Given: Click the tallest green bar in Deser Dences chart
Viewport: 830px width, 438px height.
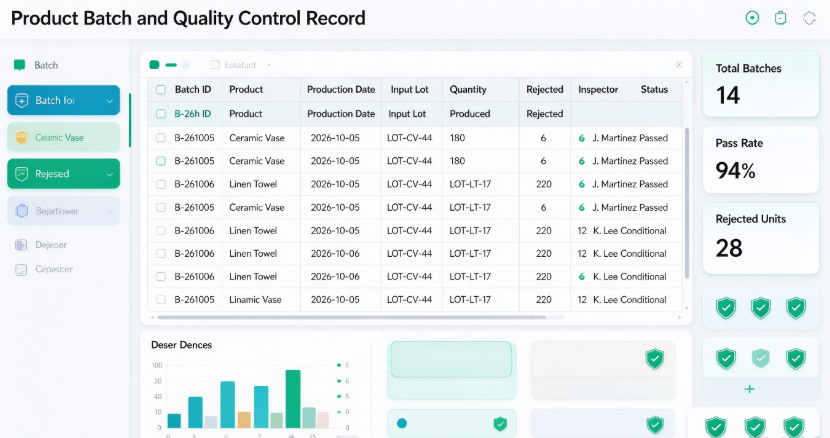Looking at the screenshot, I should (x=293, y=399).
